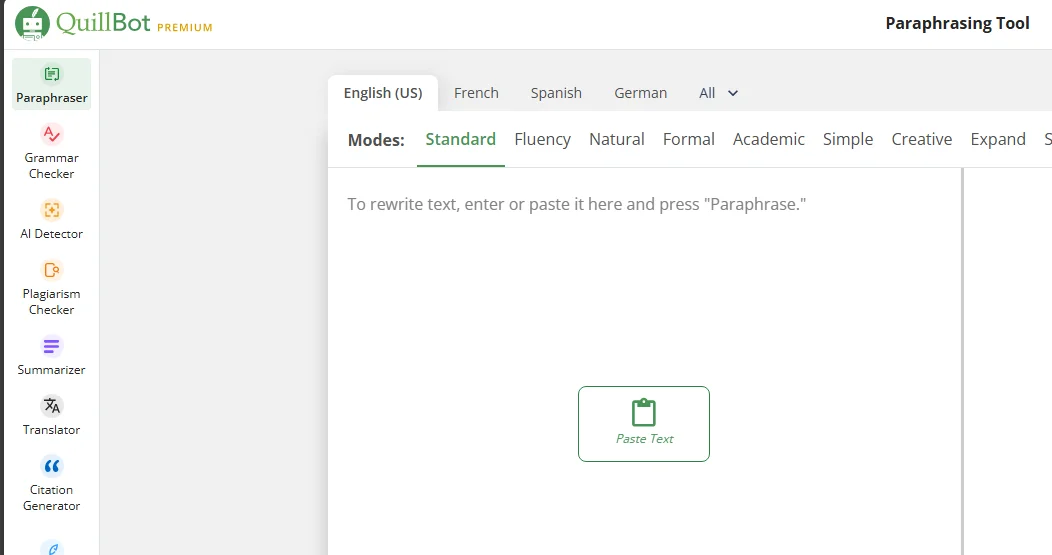Viewport: 1052px width, 555px height.
Task: Click the clipboard icon in Paste Text
Action: pyautogui.click(x=643, y=412)
